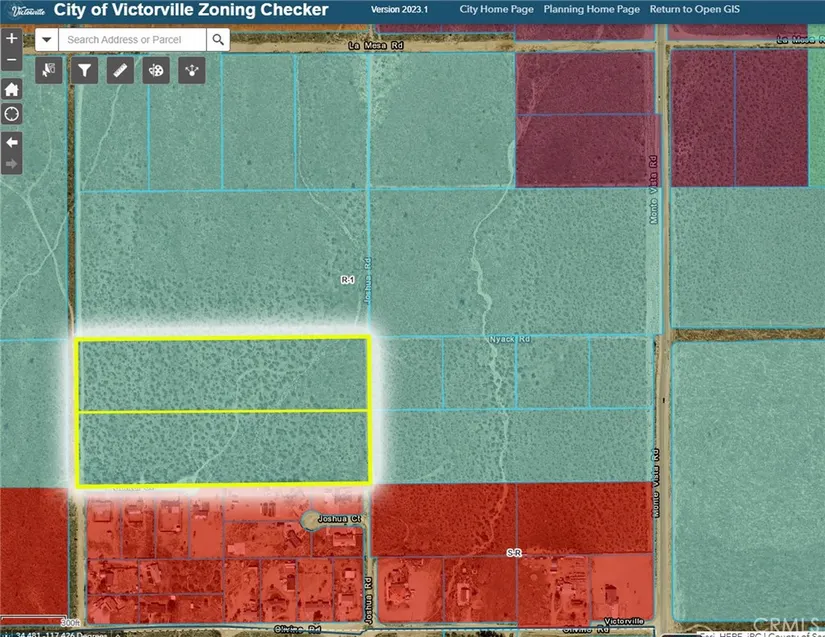This screenshot has width=825, height=637.
Task: Expand the search source dropdown arrow
Action: [47, 39]
